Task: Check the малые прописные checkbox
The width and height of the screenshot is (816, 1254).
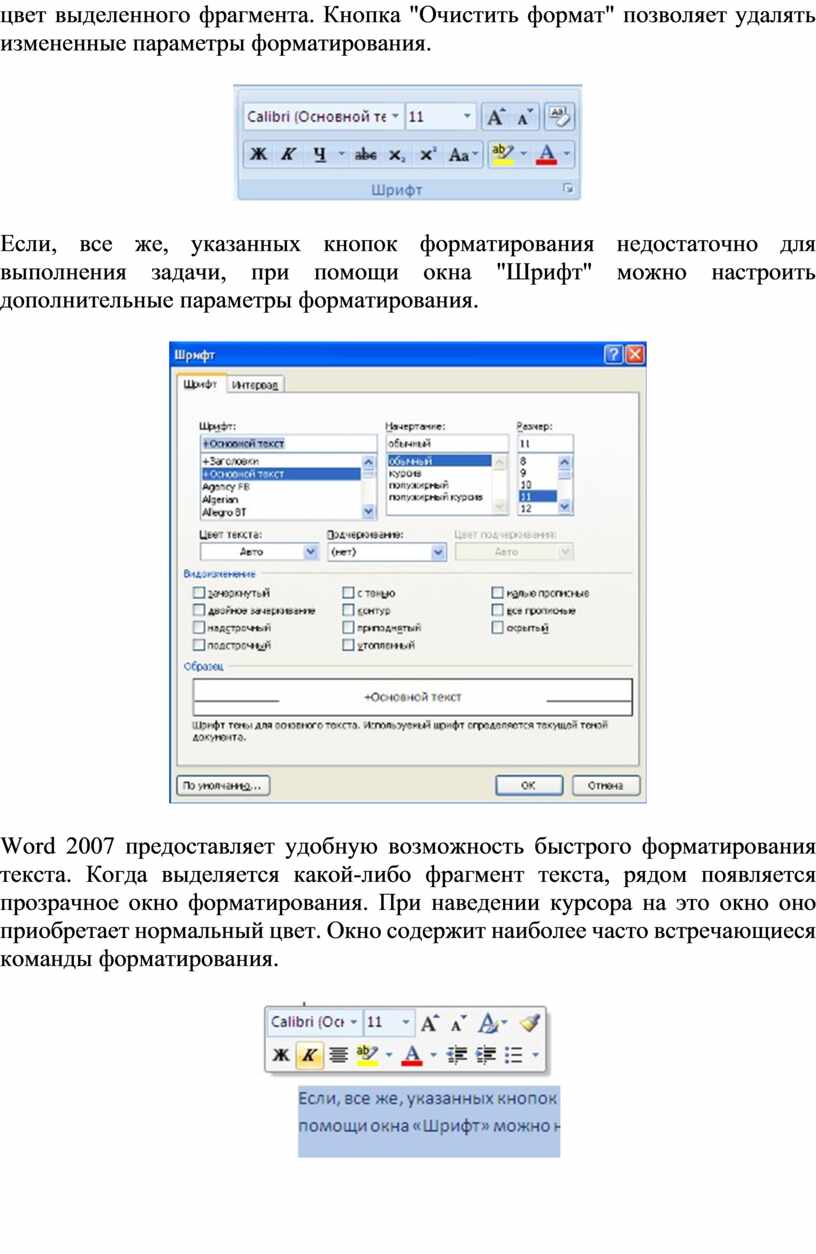Action: [497, 593]
